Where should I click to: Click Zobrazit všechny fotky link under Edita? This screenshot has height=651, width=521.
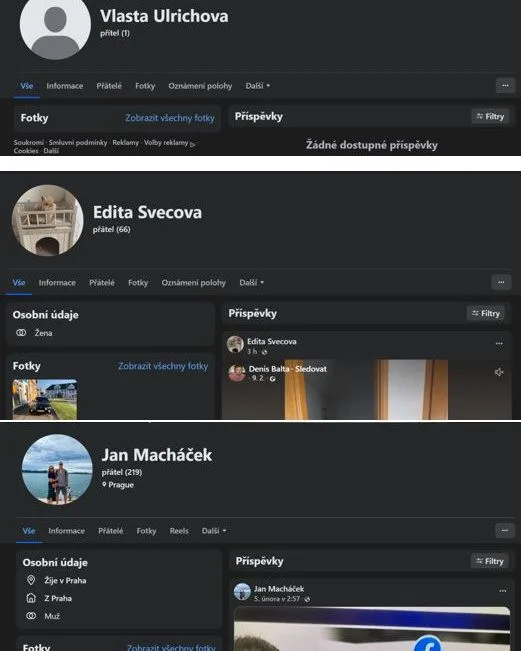coord(163,366)
